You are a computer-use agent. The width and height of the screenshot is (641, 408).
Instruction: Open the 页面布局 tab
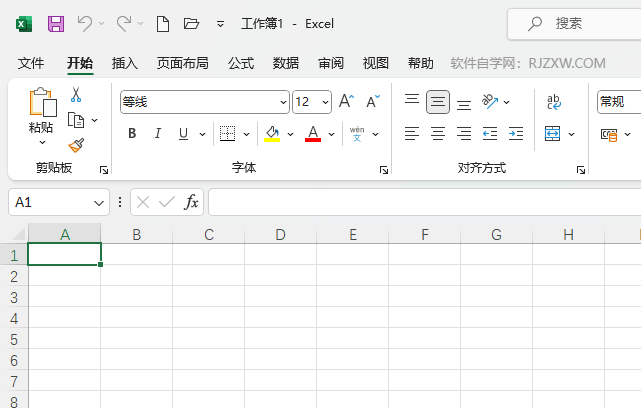point(183,63)
